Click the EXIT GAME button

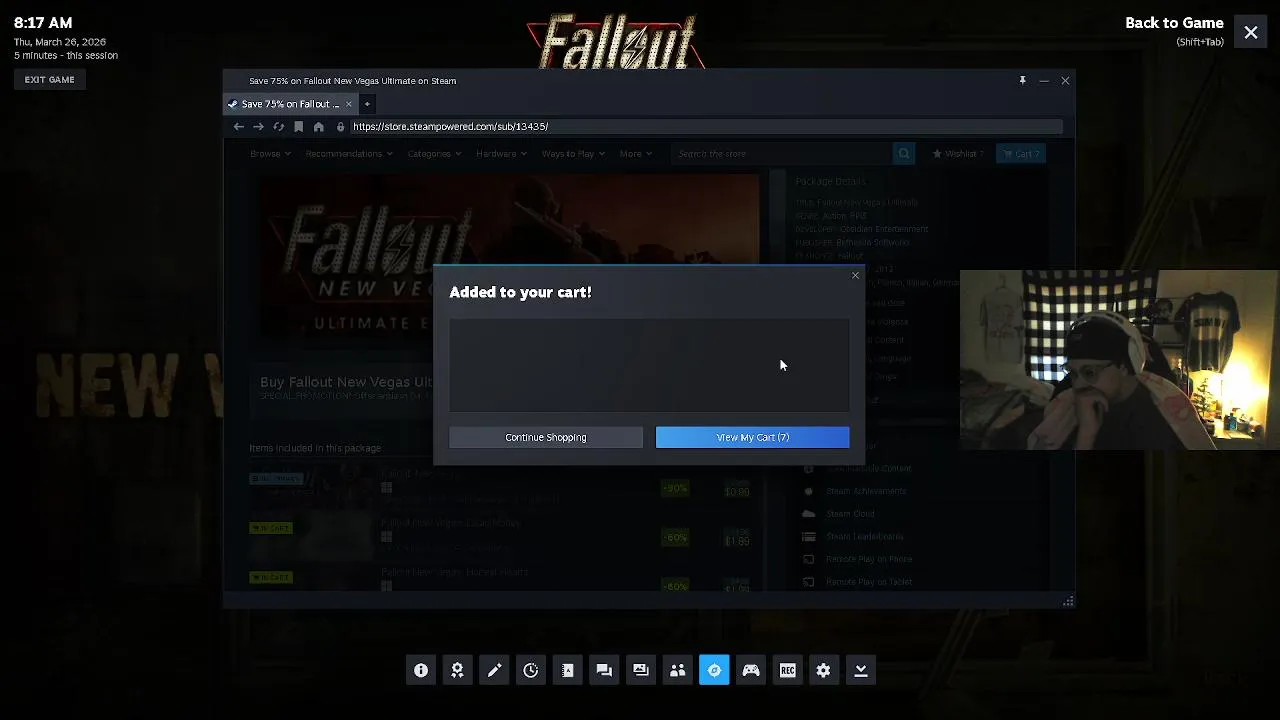49,80
